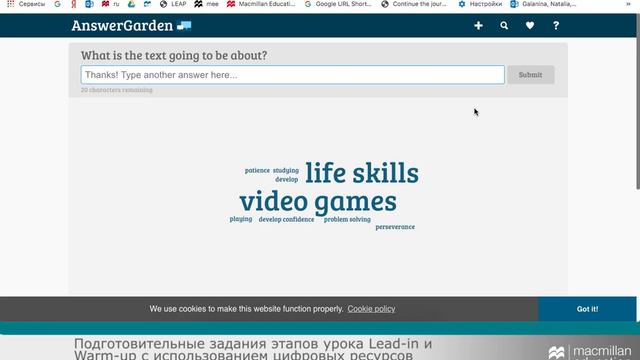Open help via the question mark icon

pos(556,26)
